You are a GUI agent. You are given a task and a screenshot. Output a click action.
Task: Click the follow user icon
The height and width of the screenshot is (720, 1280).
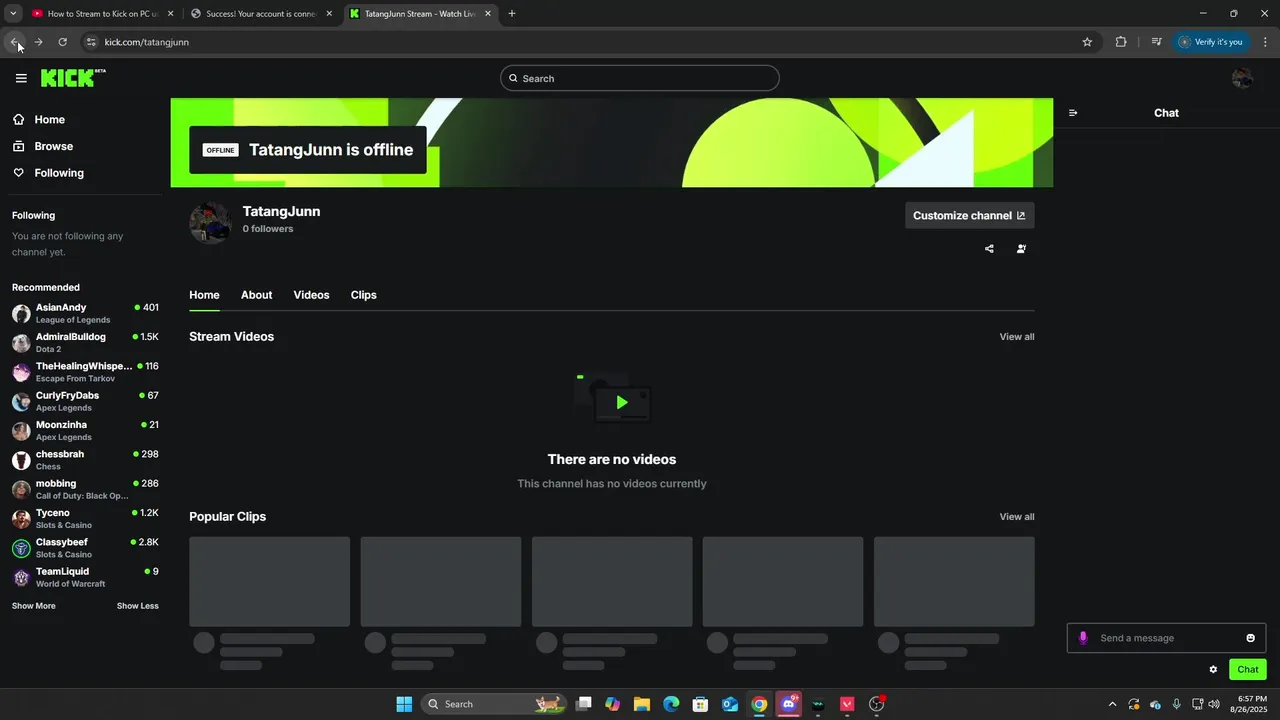click(x=1021, y=249)
